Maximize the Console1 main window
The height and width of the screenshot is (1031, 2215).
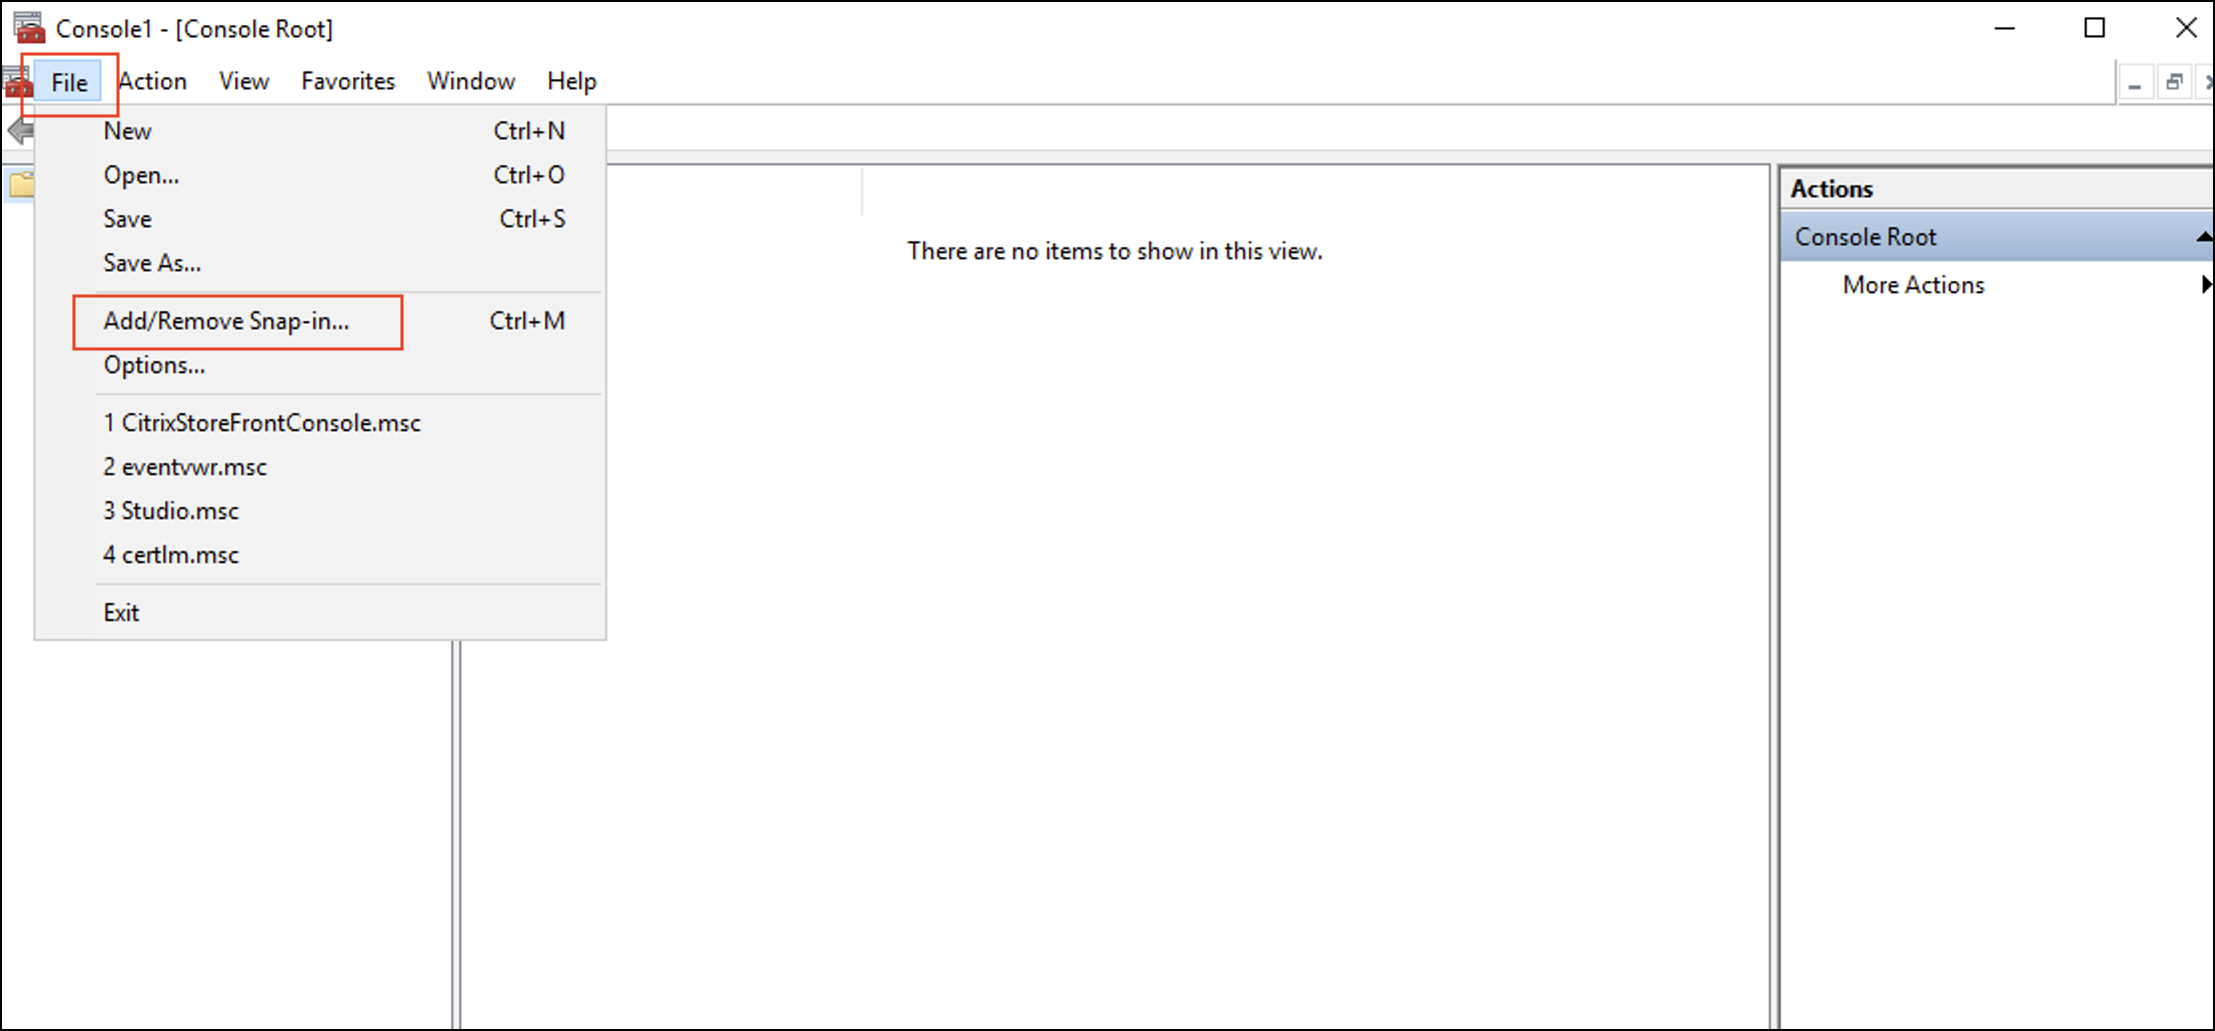pyautogui.click(x=2094, y=28)
